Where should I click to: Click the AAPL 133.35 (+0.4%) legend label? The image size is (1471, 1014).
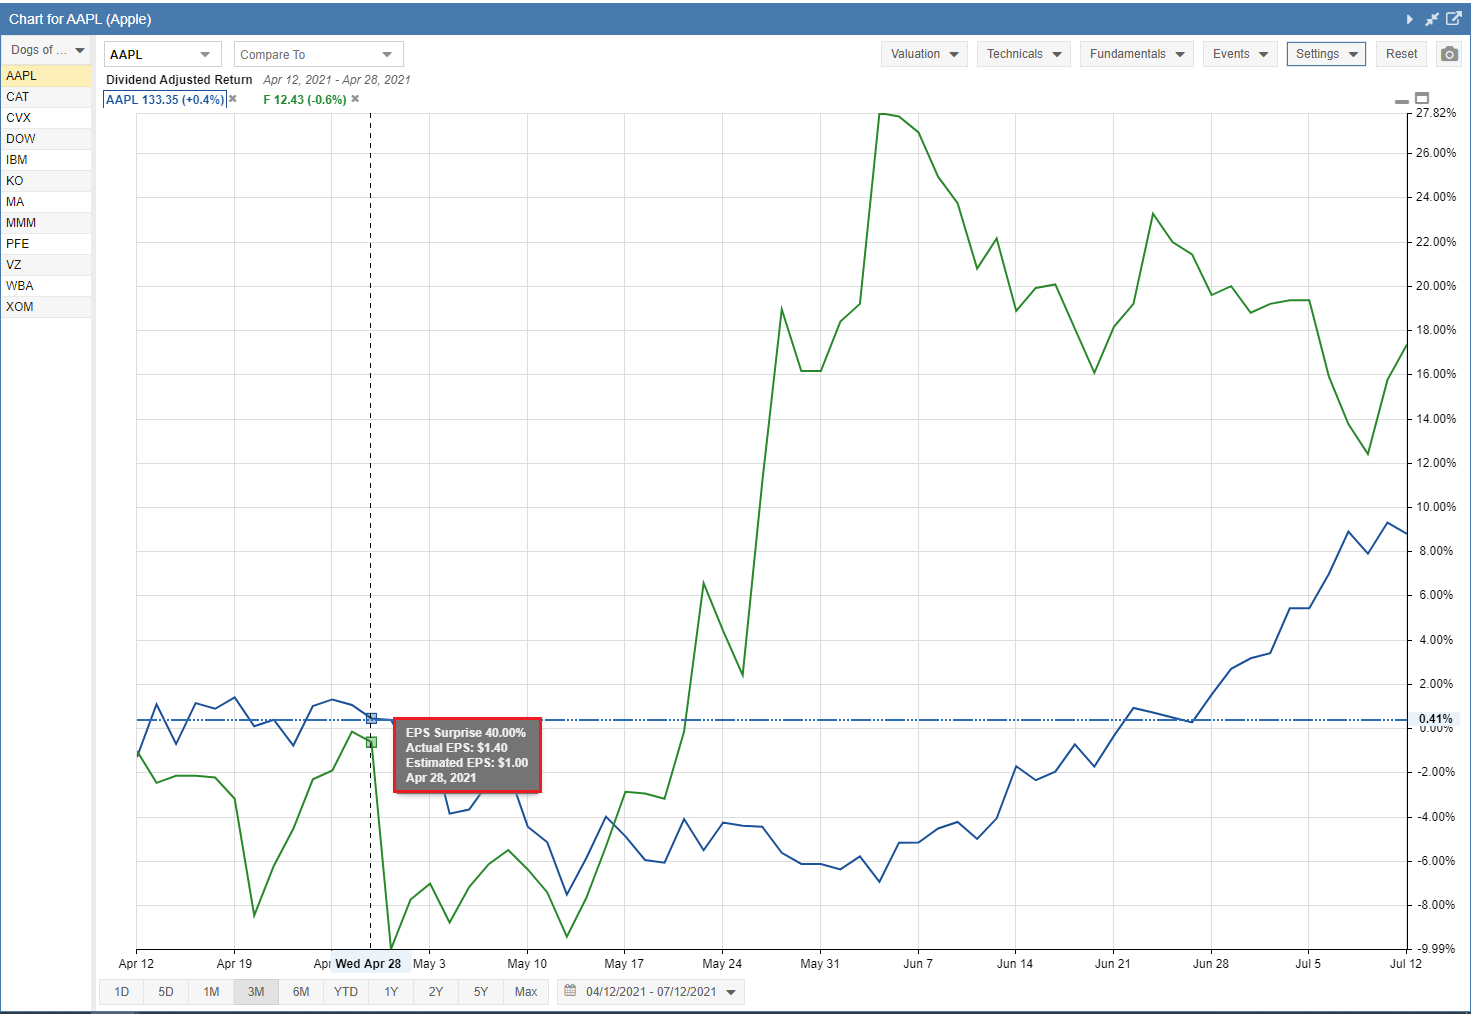[x=165, y=100]
